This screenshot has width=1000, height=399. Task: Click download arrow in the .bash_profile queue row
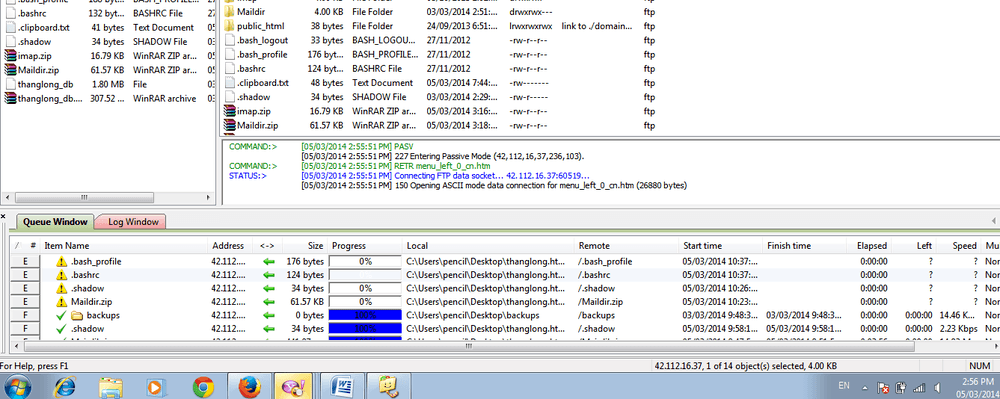pyautogui.click(x=268, y=261)
